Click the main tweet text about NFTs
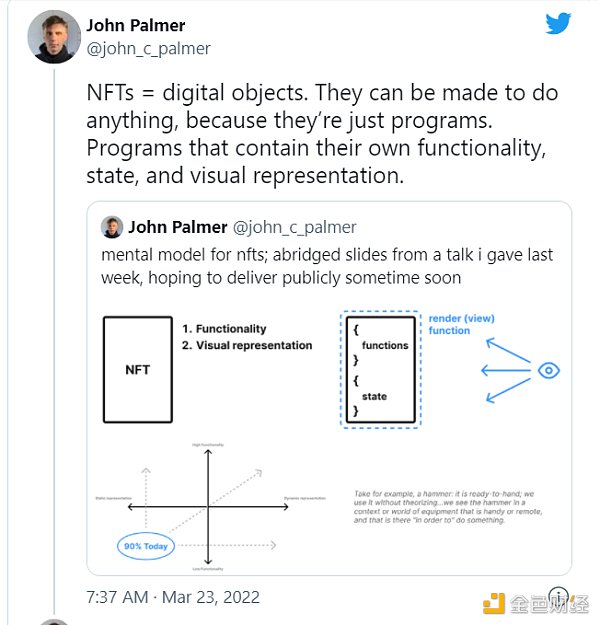Screen dimensions: 600x625 pos(322,134)
